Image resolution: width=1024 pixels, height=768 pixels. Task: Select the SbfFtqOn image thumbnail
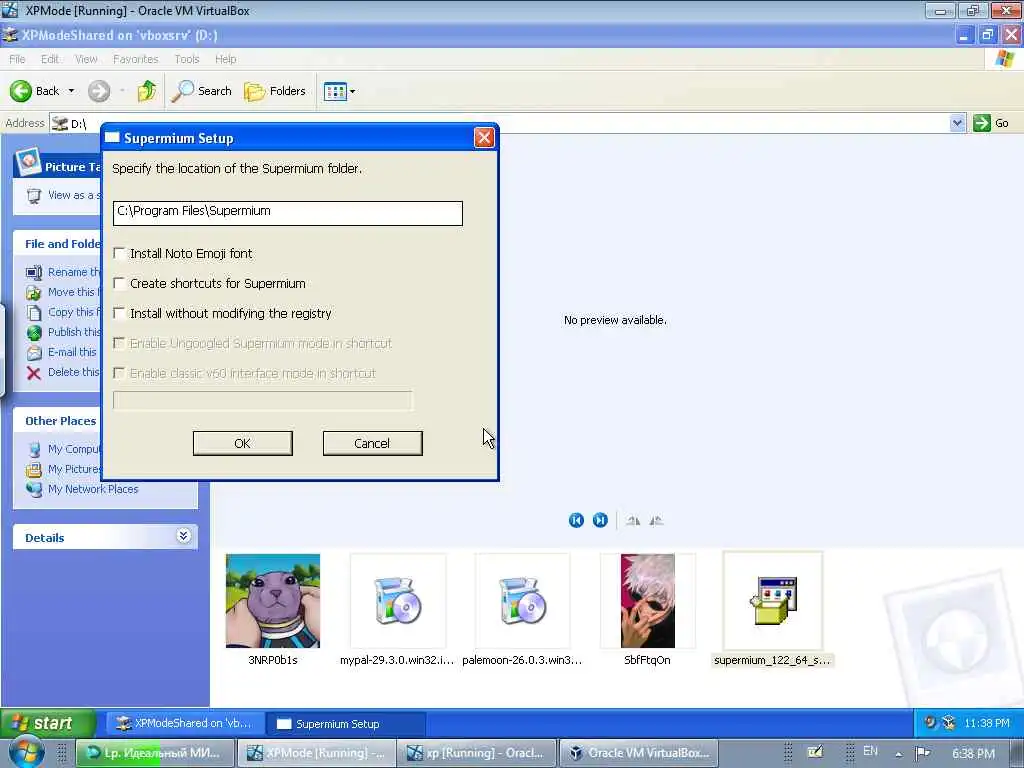pyautogui.click(x=647, y=601)
